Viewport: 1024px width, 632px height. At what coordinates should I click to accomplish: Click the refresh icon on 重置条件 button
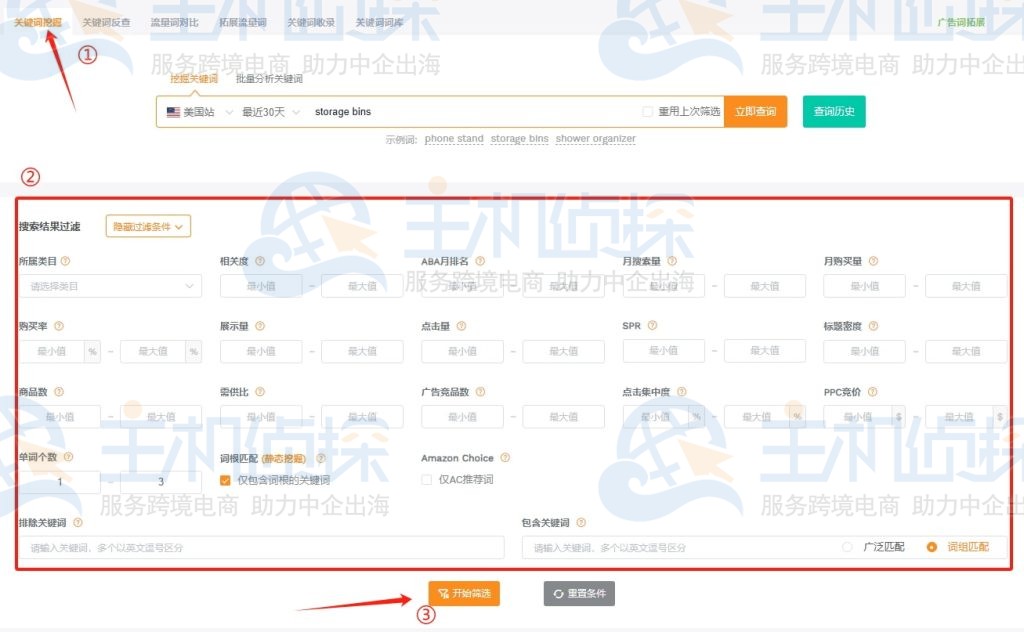tap(561, 593)
